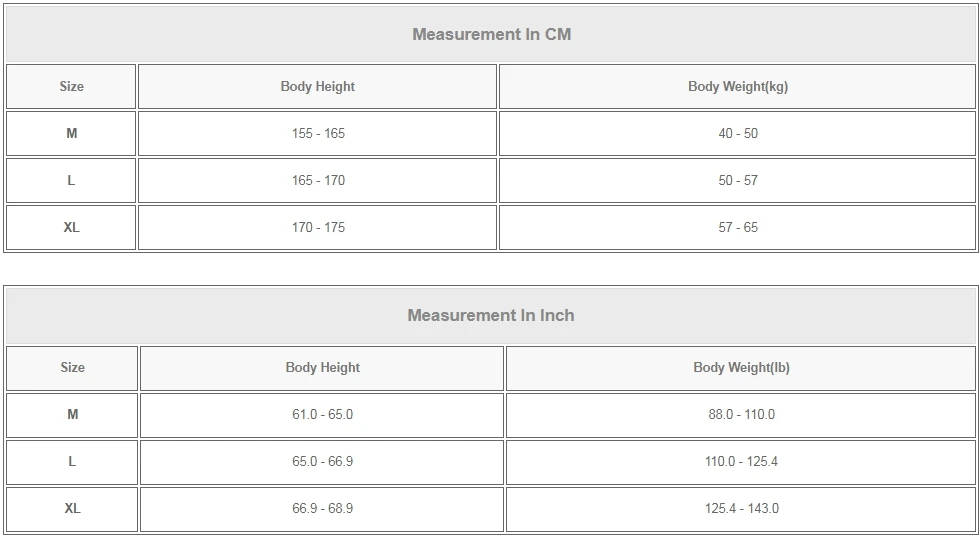Click the 66.9 - 68.9 height cell
Screen dimensions: 980x538
[322, 508]
